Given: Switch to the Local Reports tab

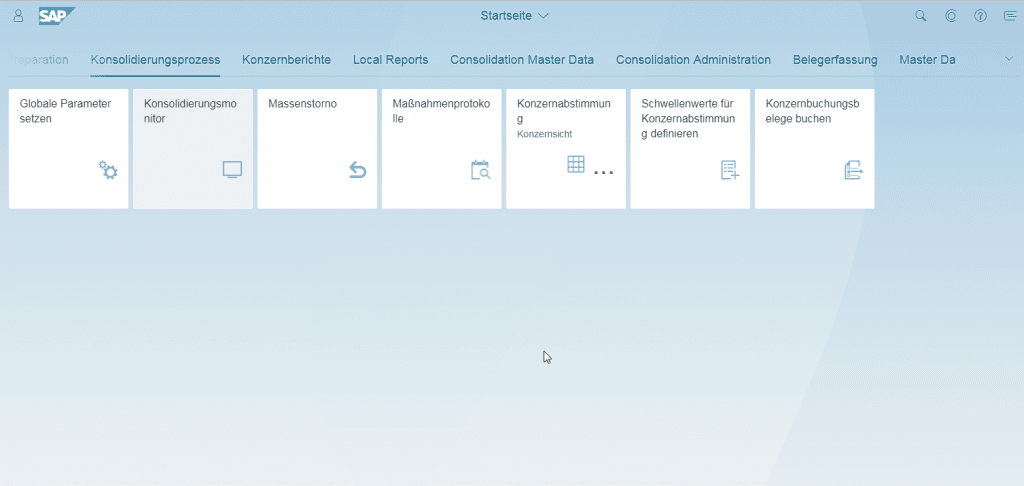Looking at the screenshot, I should click(x=390, y=60).
